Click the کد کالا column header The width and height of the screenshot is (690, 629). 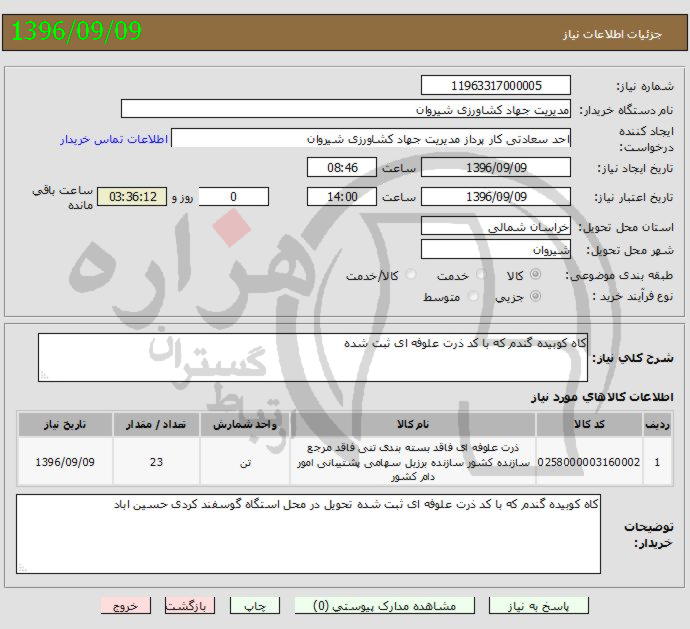click(x=589, y=424)
